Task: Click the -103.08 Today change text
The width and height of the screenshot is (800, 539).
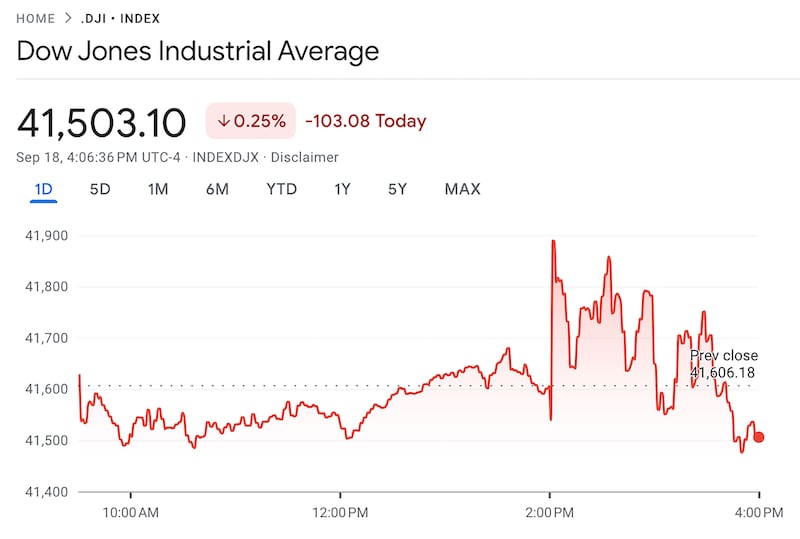Action: point(365,121)
